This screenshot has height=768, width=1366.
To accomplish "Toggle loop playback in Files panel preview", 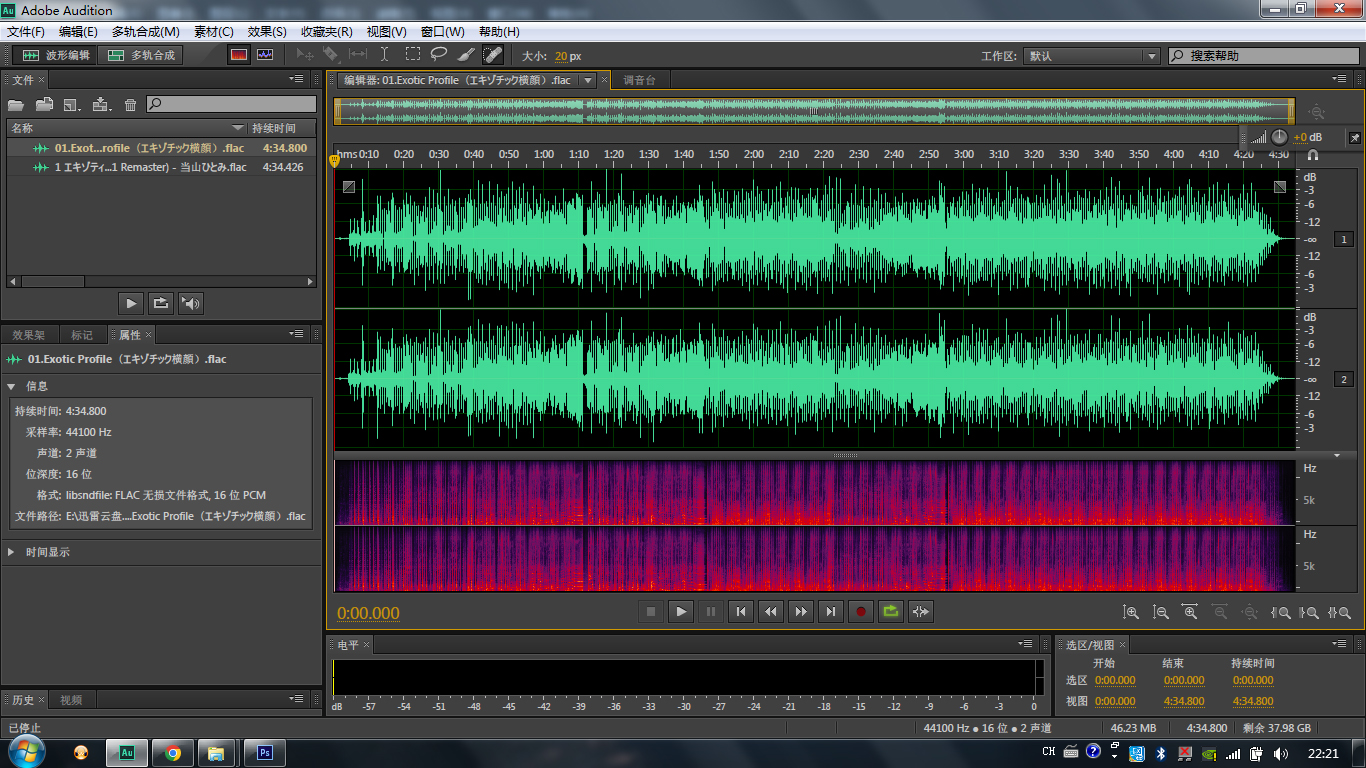I will coord(160,303).
